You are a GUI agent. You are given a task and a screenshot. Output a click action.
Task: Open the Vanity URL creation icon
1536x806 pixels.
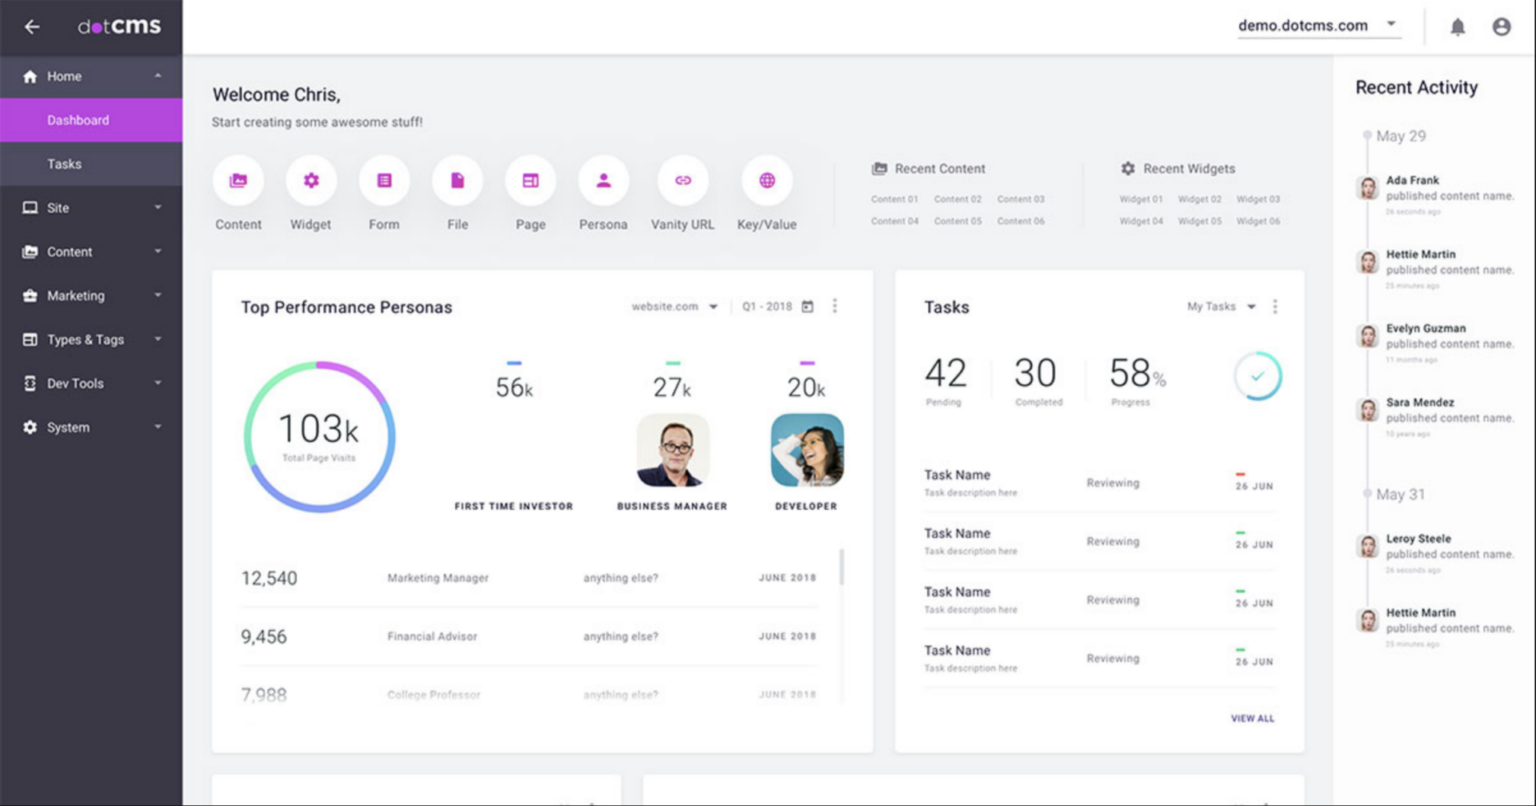[x=682, y=182]
